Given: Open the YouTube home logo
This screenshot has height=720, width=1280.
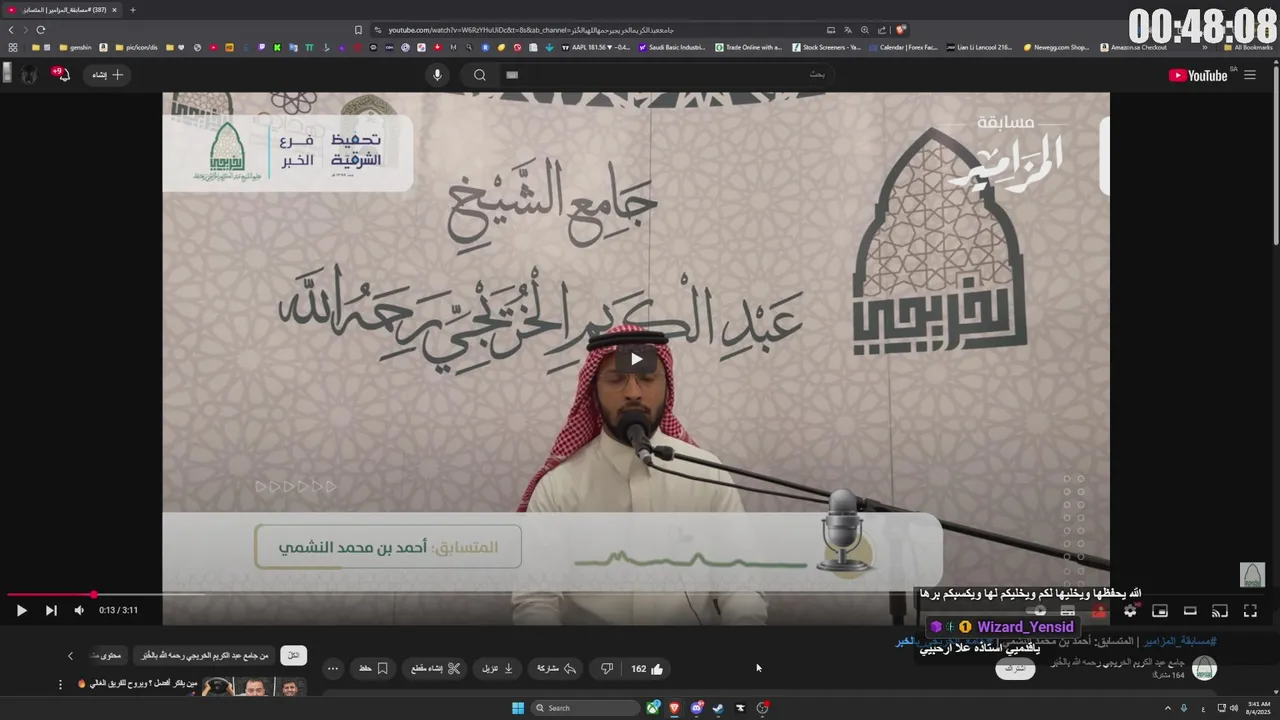Looking at the screenshot, I should pos(1198,75).
